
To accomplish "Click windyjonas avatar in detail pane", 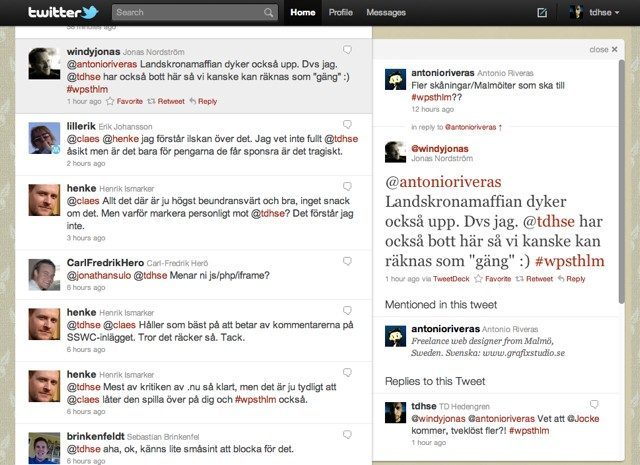I will [396, 152].
